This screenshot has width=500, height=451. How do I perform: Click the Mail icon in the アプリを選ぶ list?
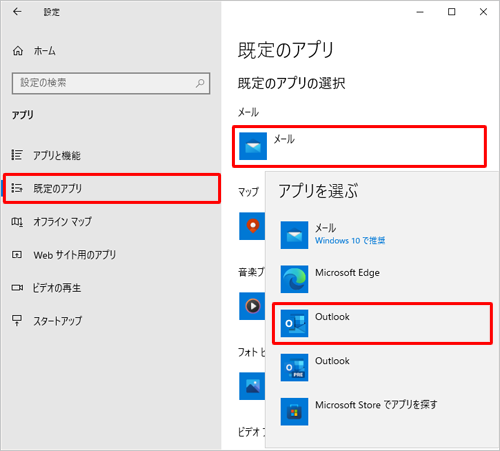pyautogui.click(x=294, y=235)
